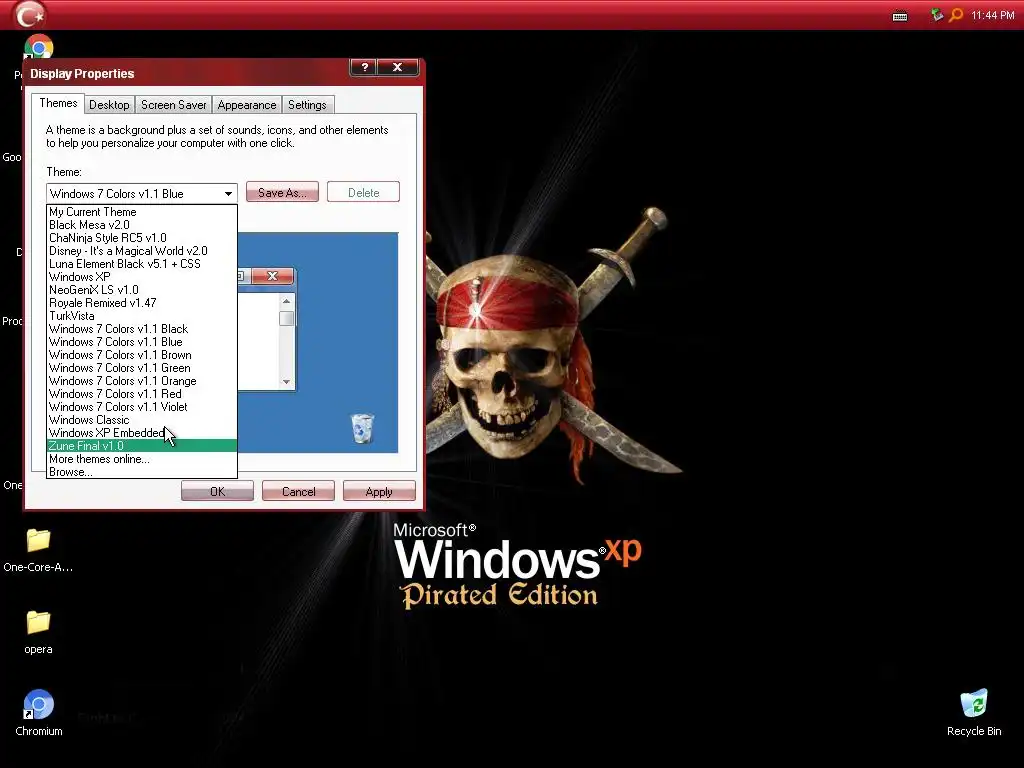1024x768 pixels.
Task: Select Windows 7 Colors v1.1 Red
Action: tap(142, 394)
